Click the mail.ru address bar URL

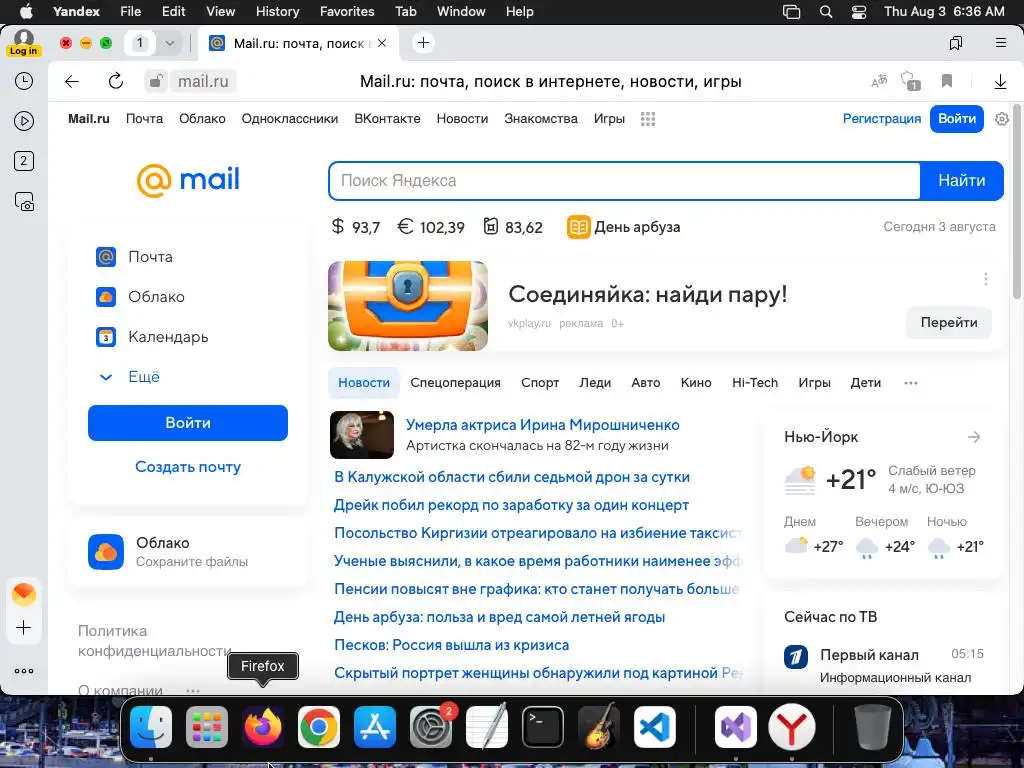(203, 82)
